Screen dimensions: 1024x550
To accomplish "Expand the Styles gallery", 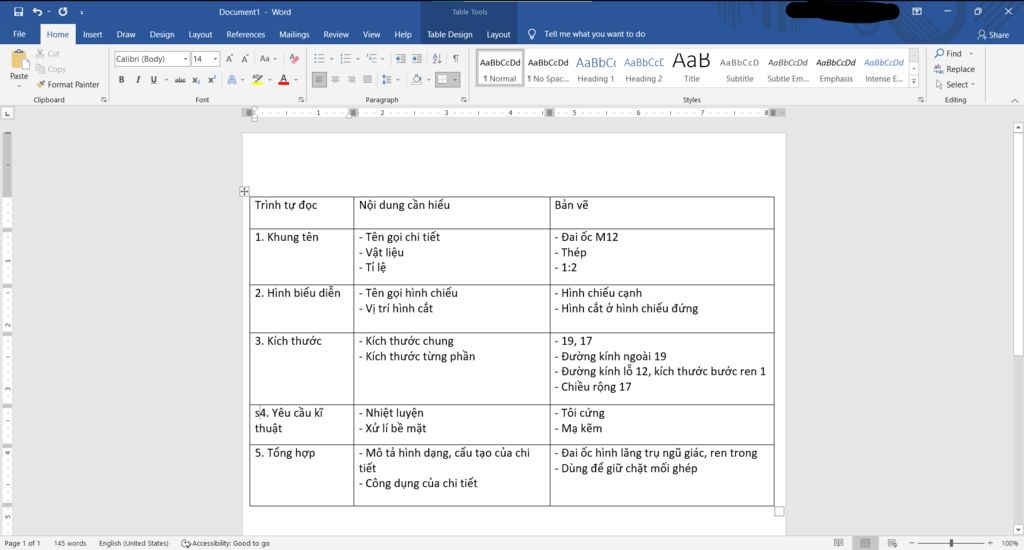I will [x=914, y=82].
